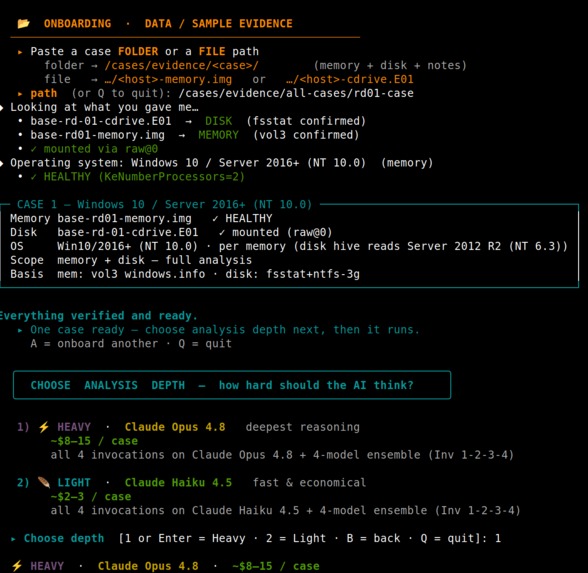Click the 'CHOOSE ANALYSIS DEPTH' banner
The image size is (588, 573).
pyautogui.click(x=232, y=385)
